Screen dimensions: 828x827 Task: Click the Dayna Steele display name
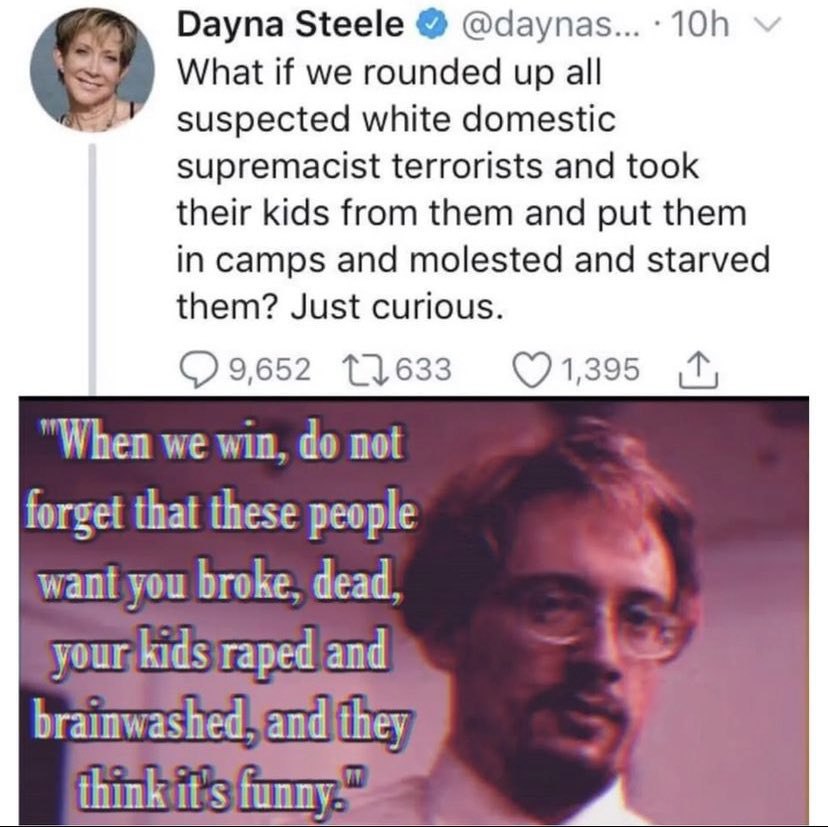tap(290, 25)
